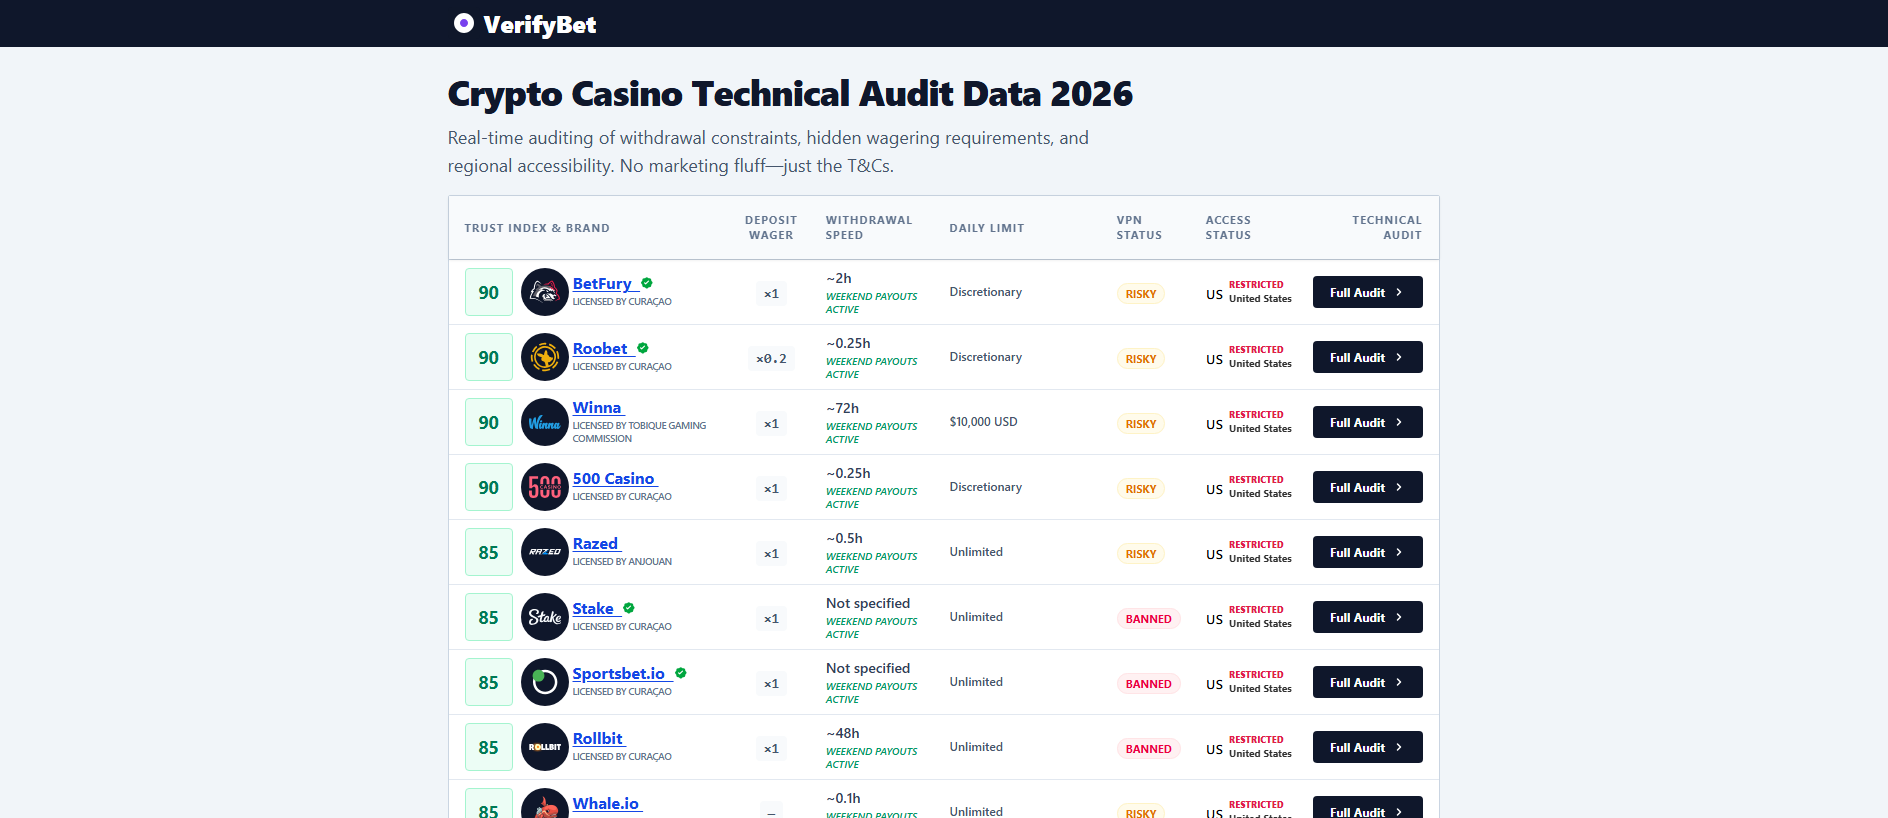Open Full Audit for Razed

coord(1367,552)
